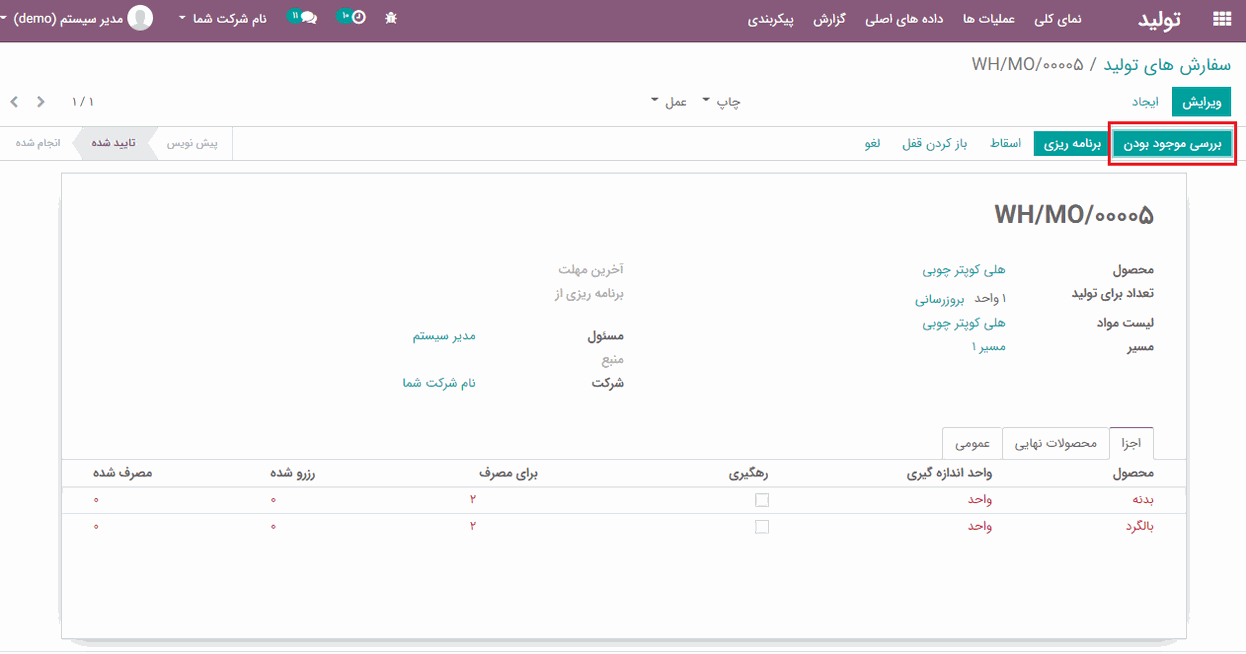Open the company نام شرکت شما form link
Viewport: 1246px width, 654px height.
tap(439, 383)
